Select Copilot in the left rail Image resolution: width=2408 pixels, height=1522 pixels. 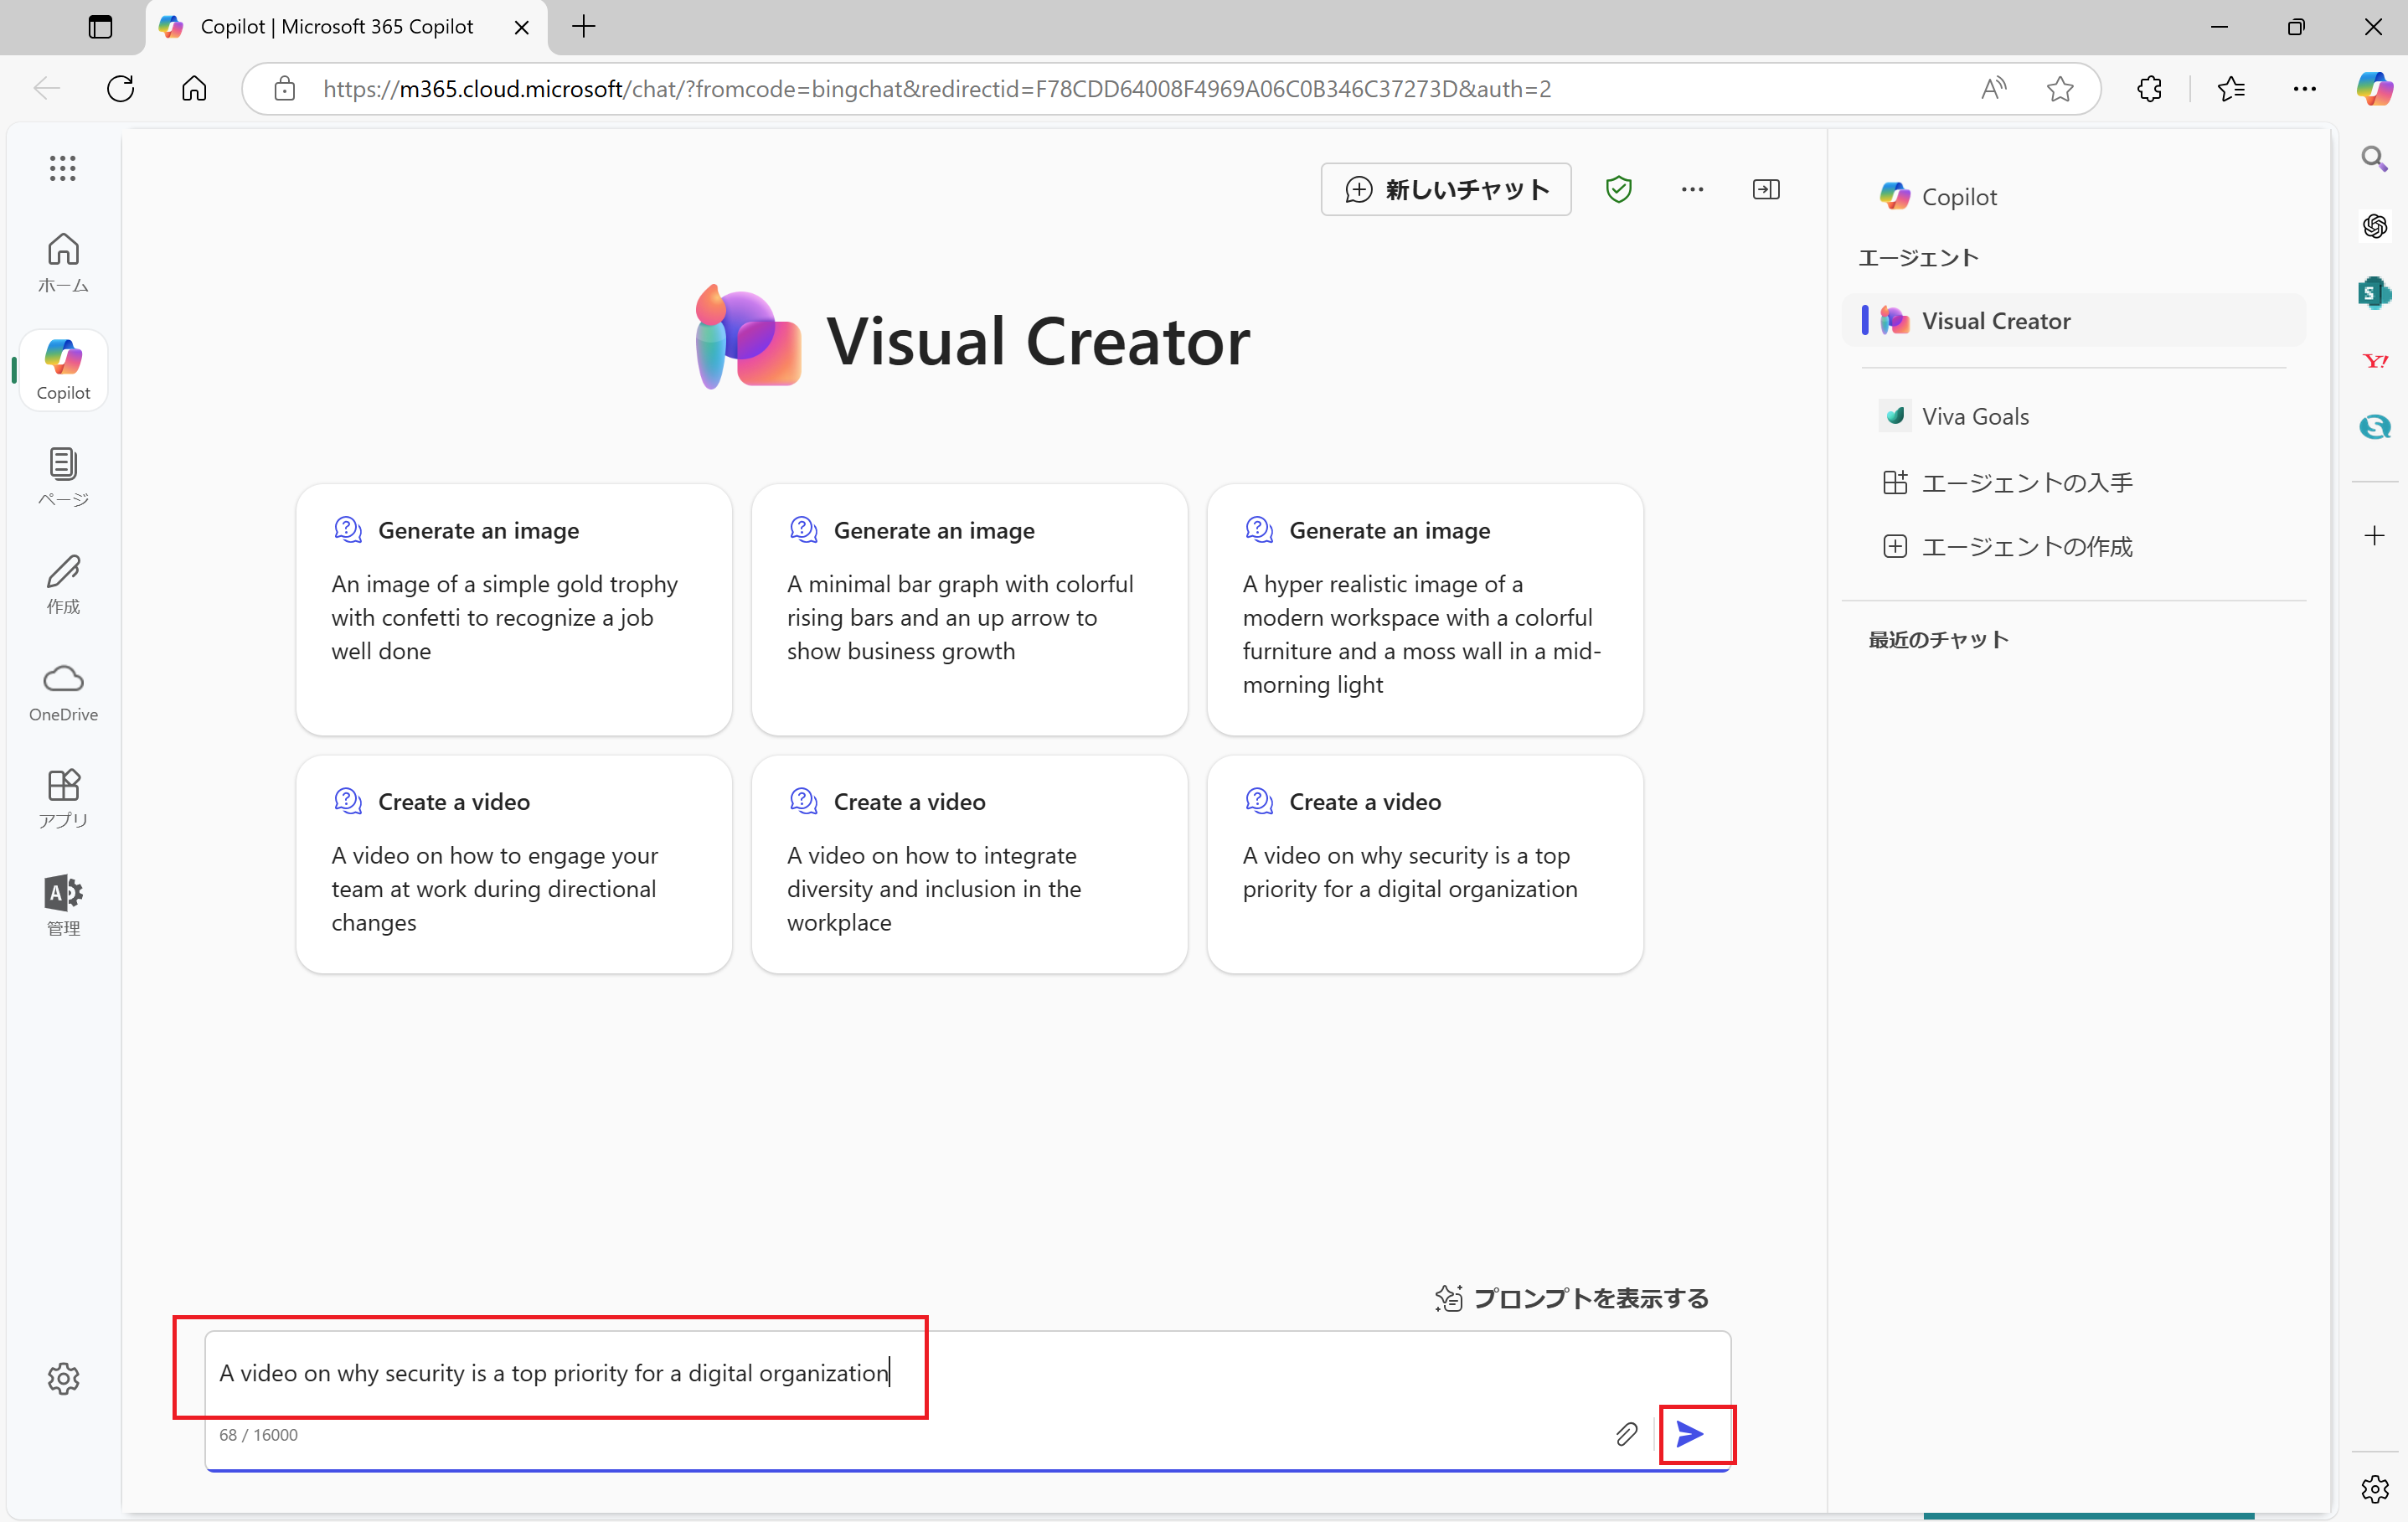click(63, 370)
